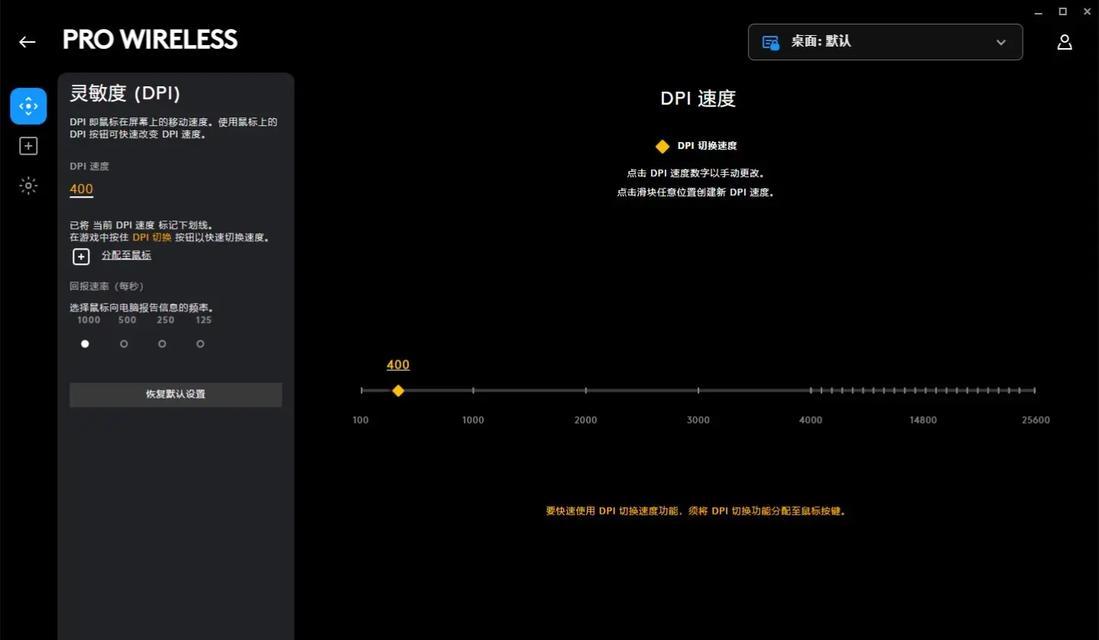Click the slider track at the 2000 mark
This screenshot has width=1099, height=640.
point(586,390)
